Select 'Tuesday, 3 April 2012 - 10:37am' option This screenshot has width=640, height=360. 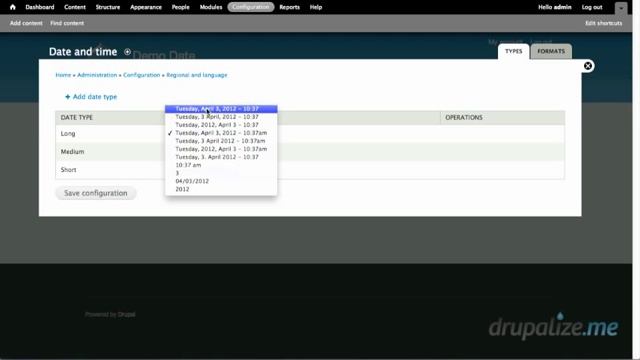click(x=221, y=141)
